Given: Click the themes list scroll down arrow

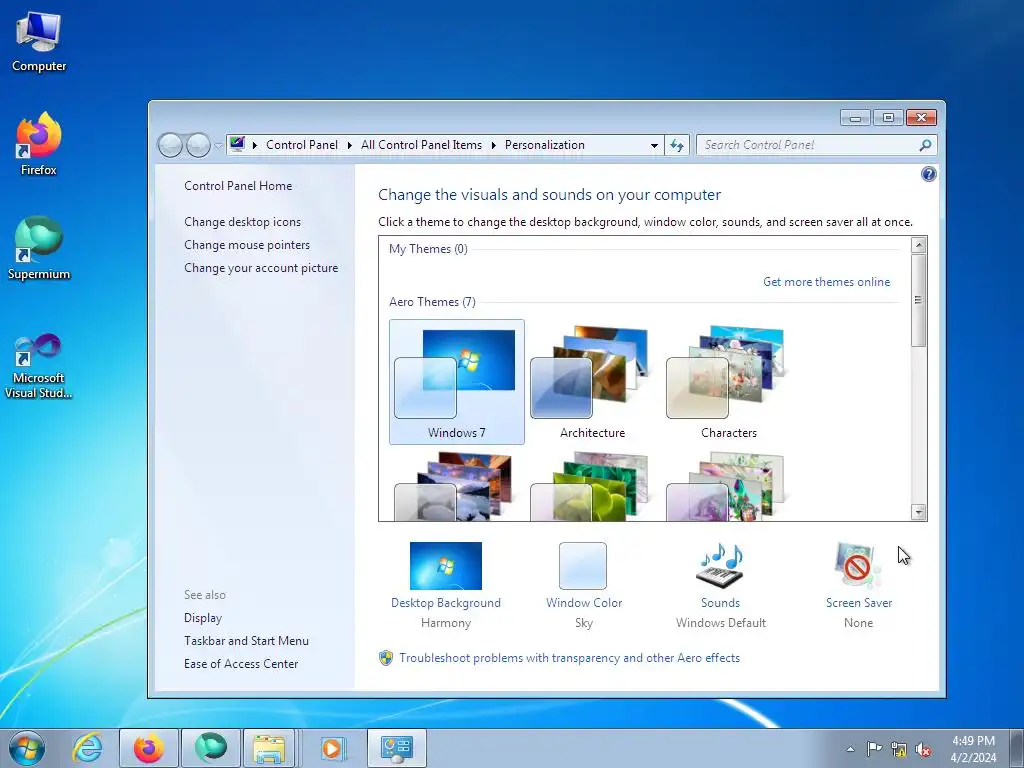Looking at the screenshot, I should [918, 512].
